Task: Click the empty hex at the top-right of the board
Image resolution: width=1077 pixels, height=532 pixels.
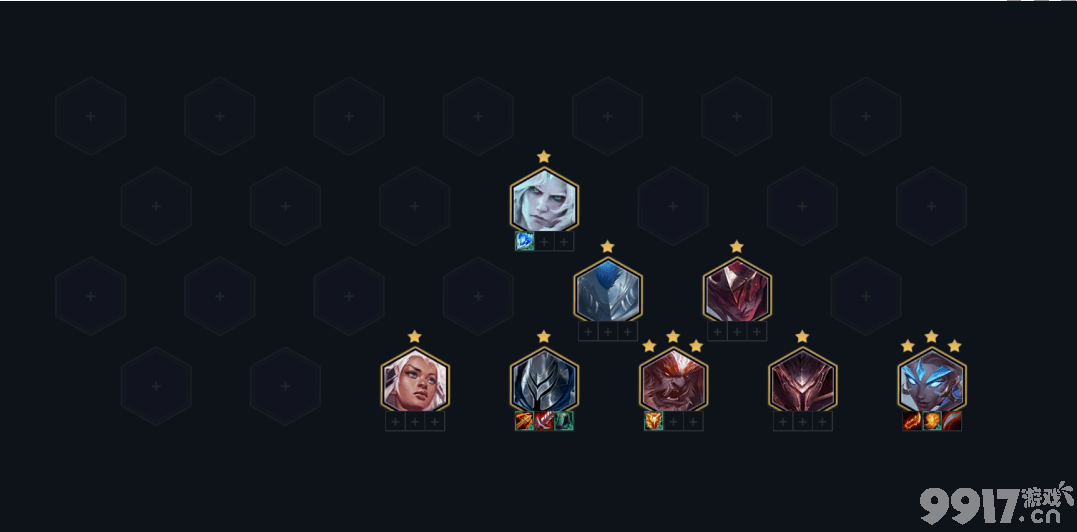Action: [866, 116]
